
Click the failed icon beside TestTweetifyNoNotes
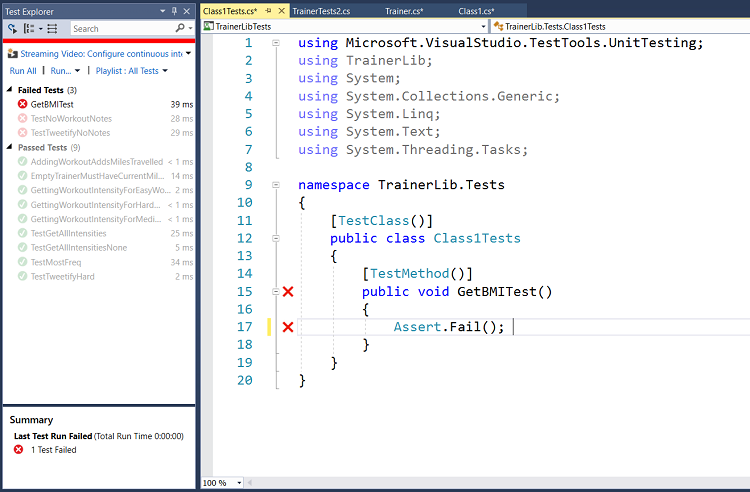point(22,132)
